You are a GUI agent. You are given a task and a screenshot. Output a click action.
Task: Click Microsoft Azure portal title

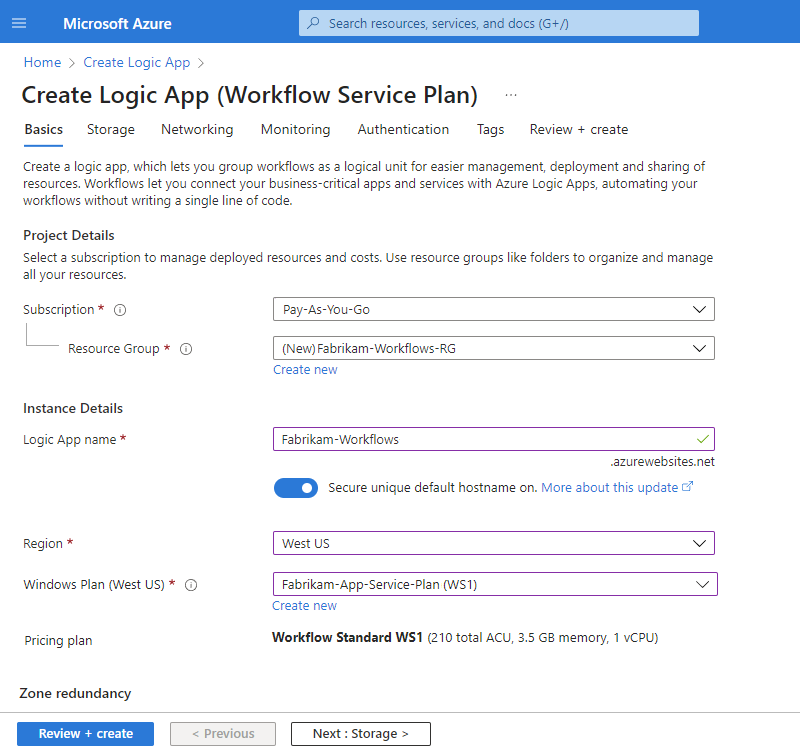point(117,23)
